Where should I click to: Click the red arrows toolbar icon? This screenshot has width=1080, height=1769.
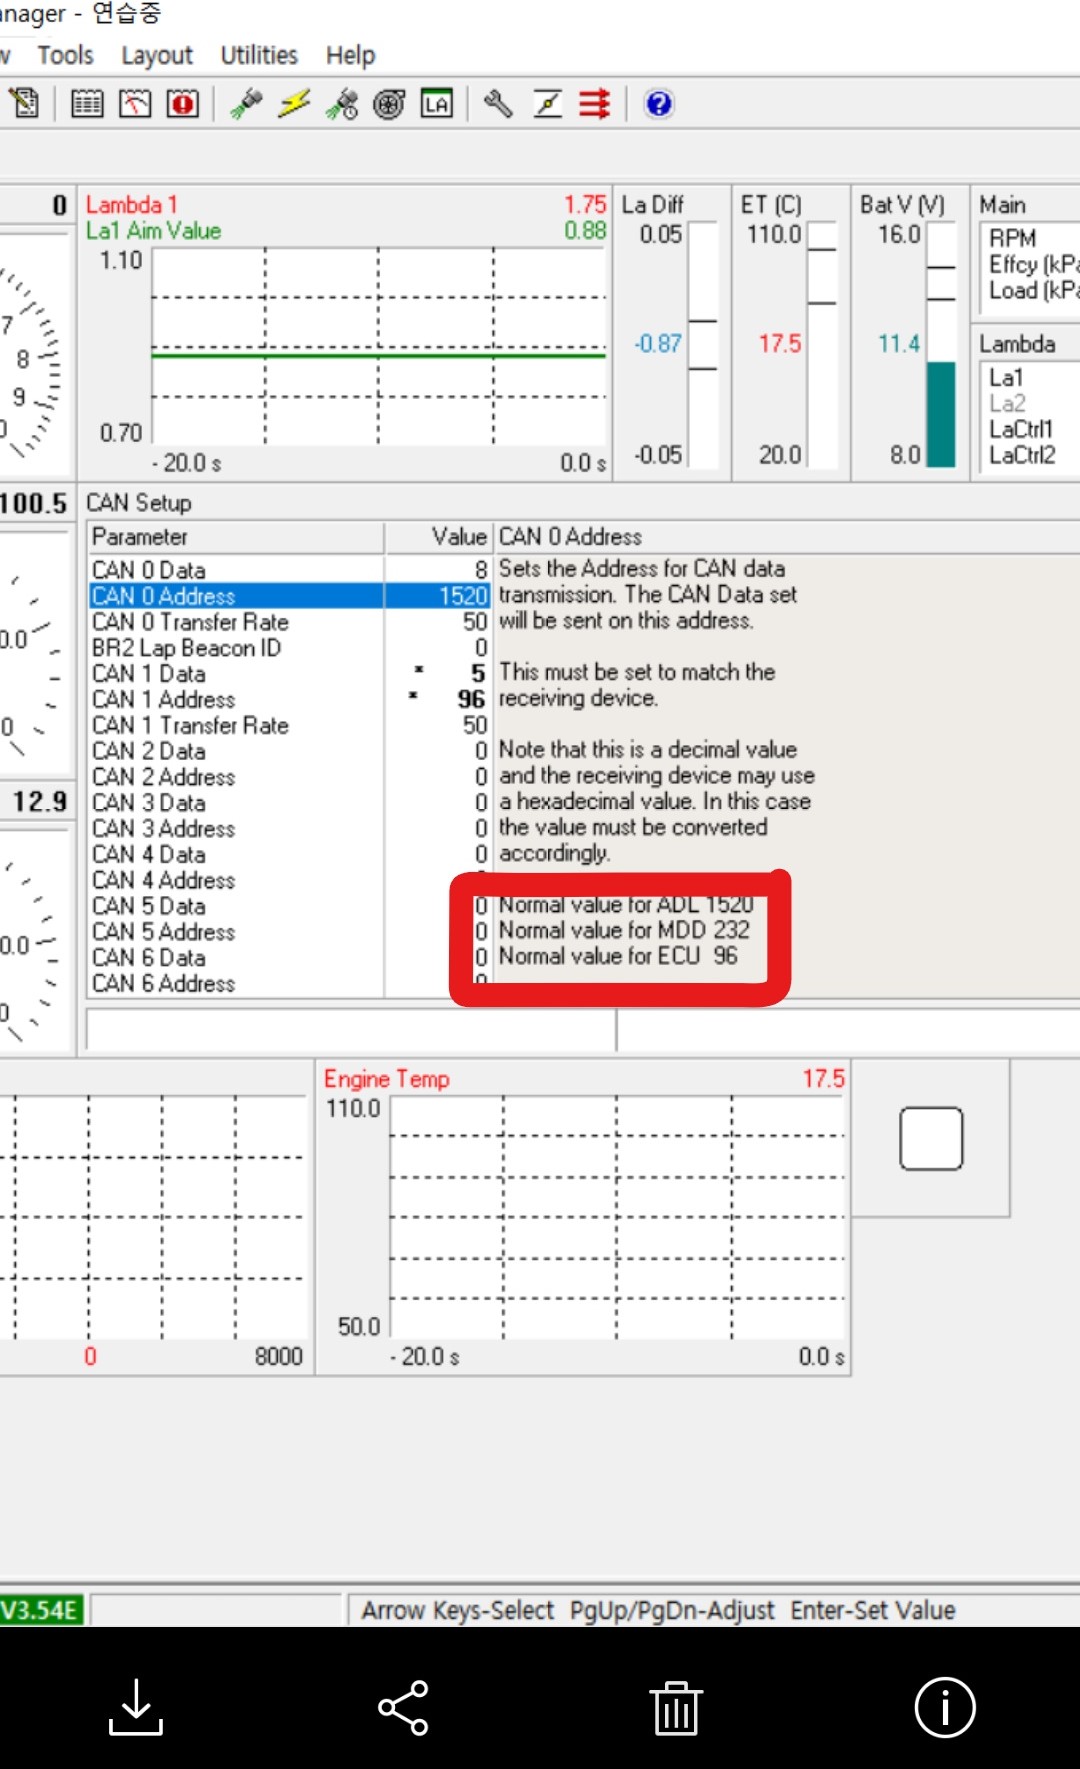coord(594,104)
